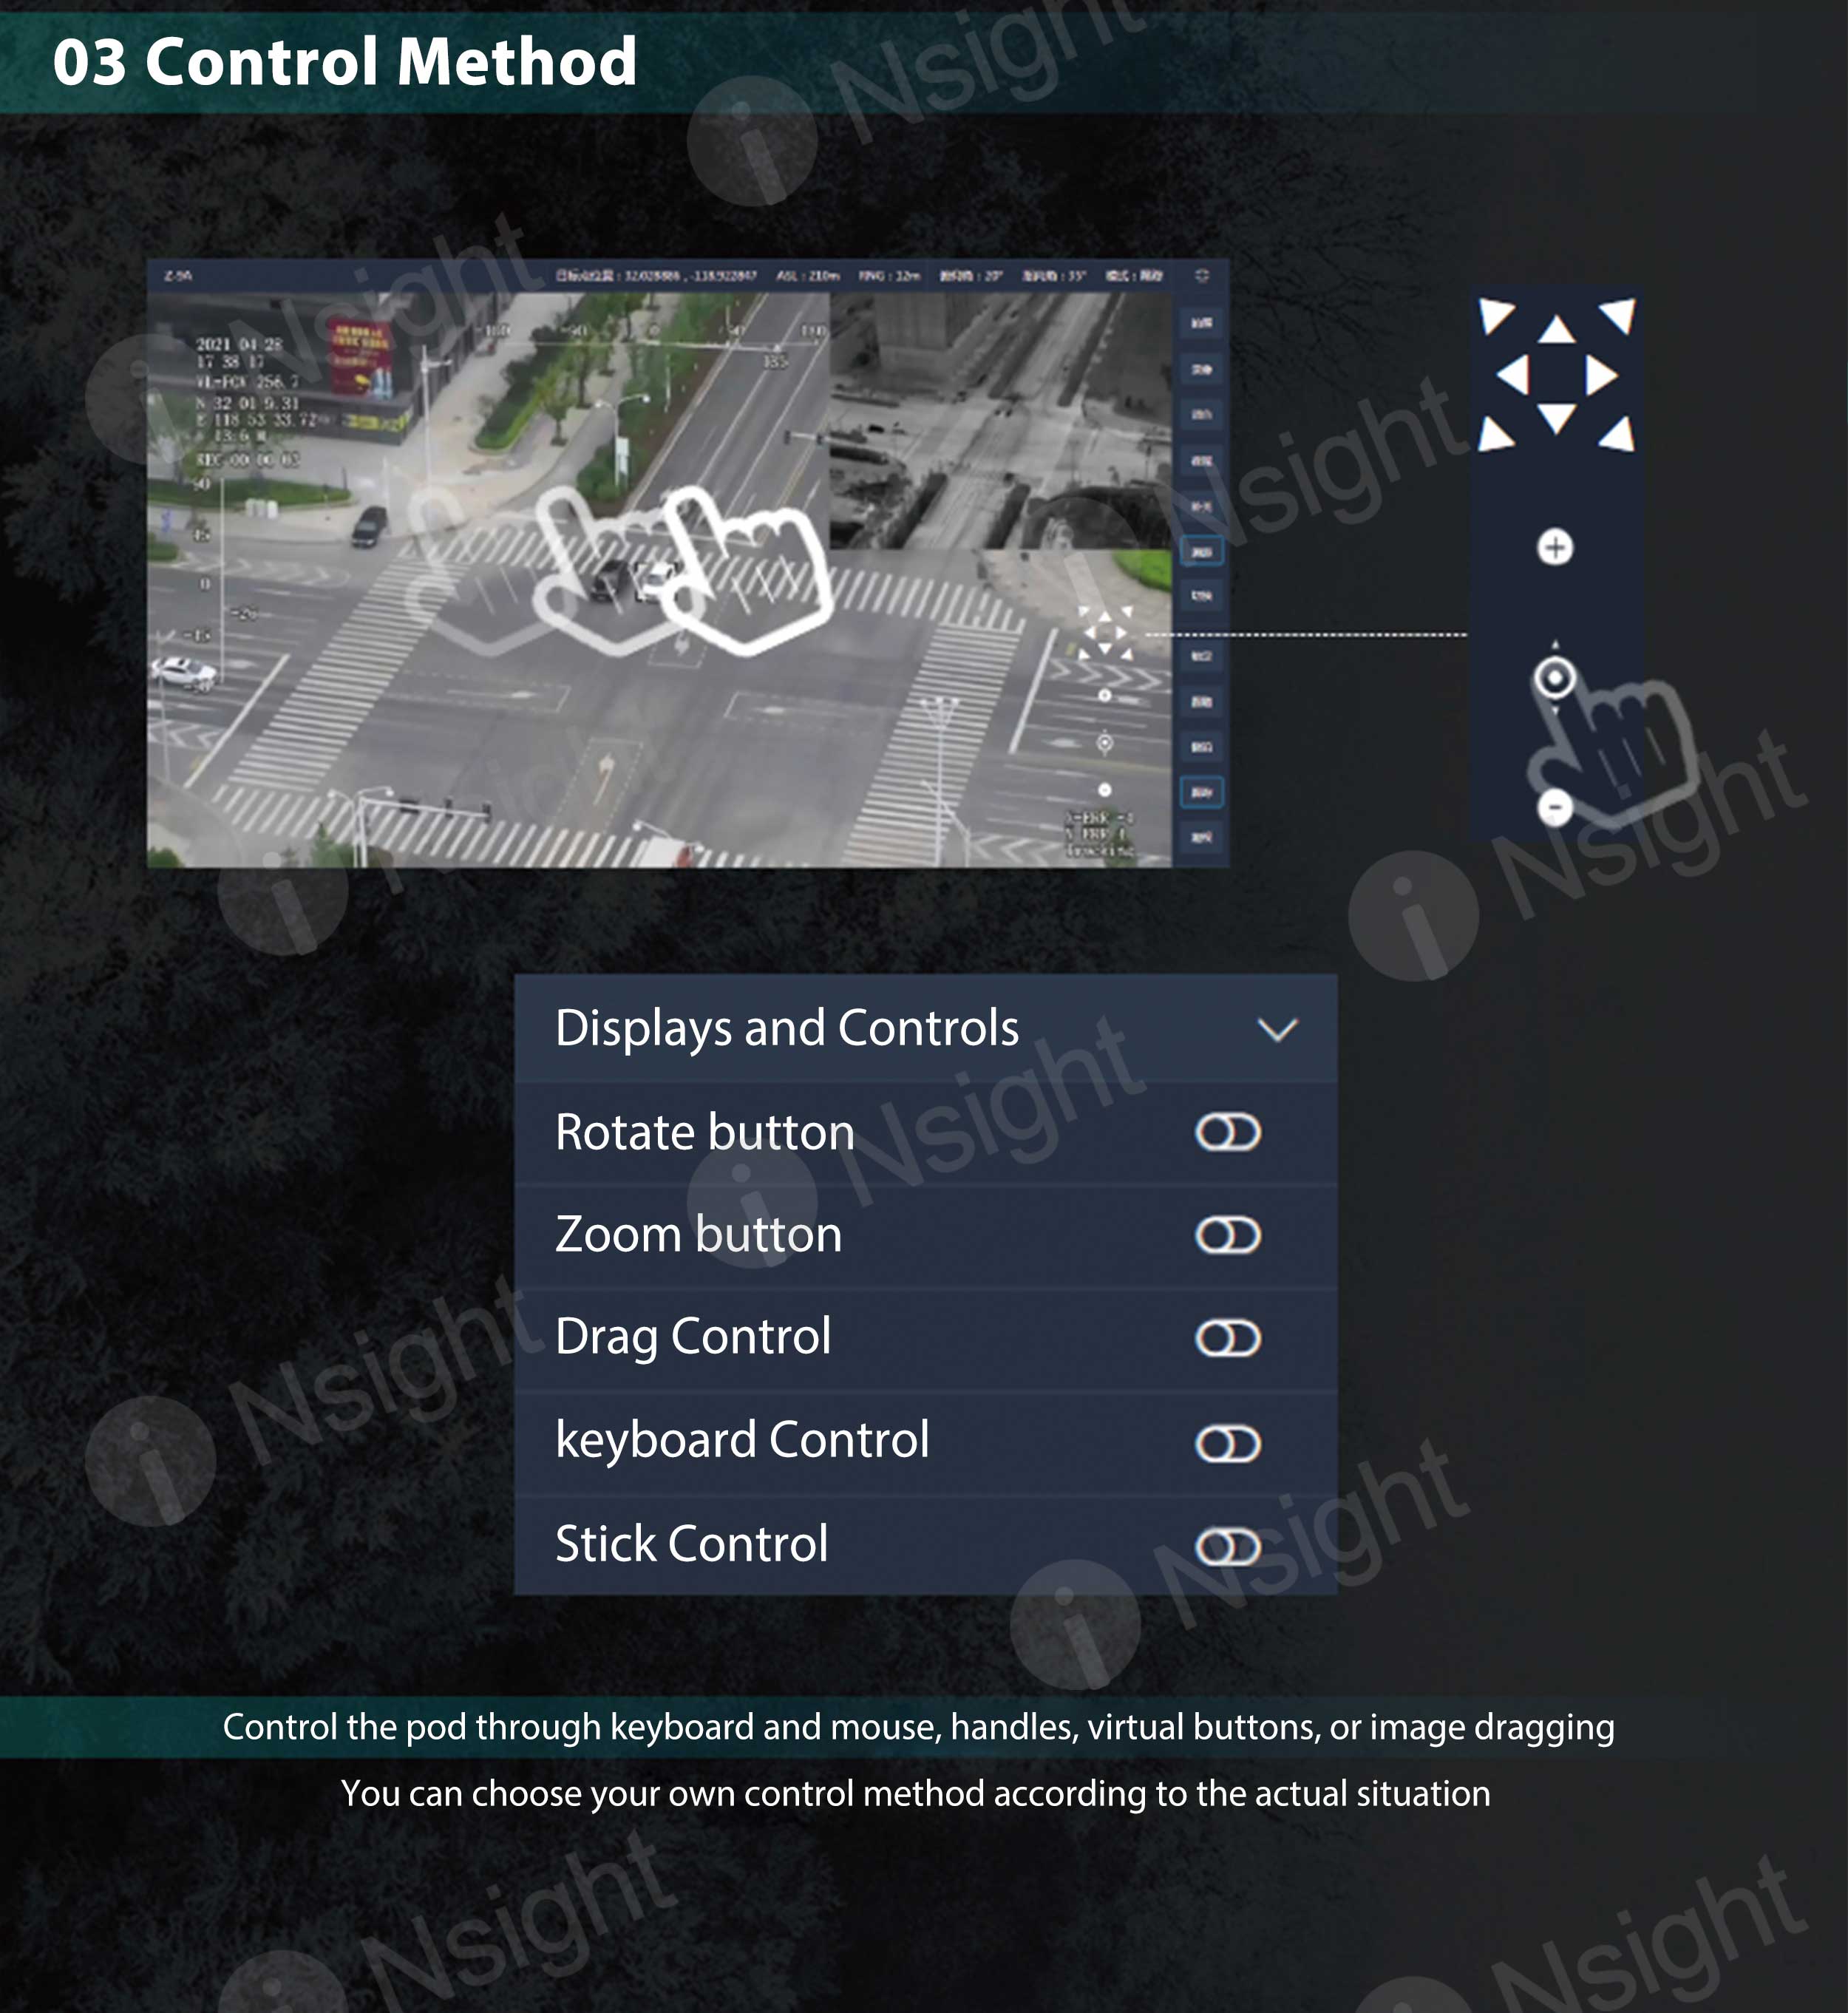This screenshot has width=1848, height=2013.
Task: Click the circular zoom slider knob
Action: (x=1555, y=678)
